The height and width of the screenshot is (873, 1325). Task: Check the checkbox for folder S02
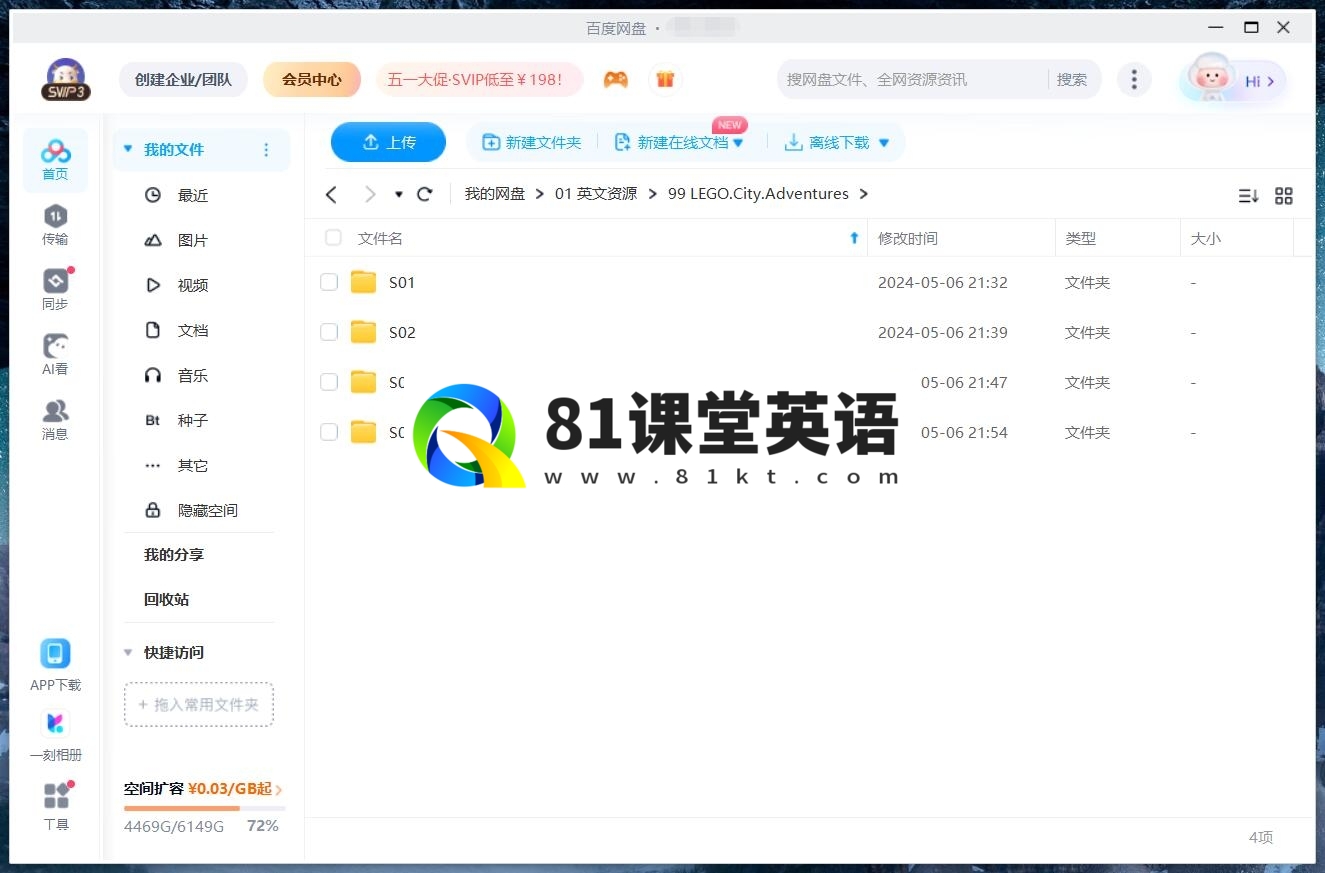pyautogui.click(x=329, y=332)
